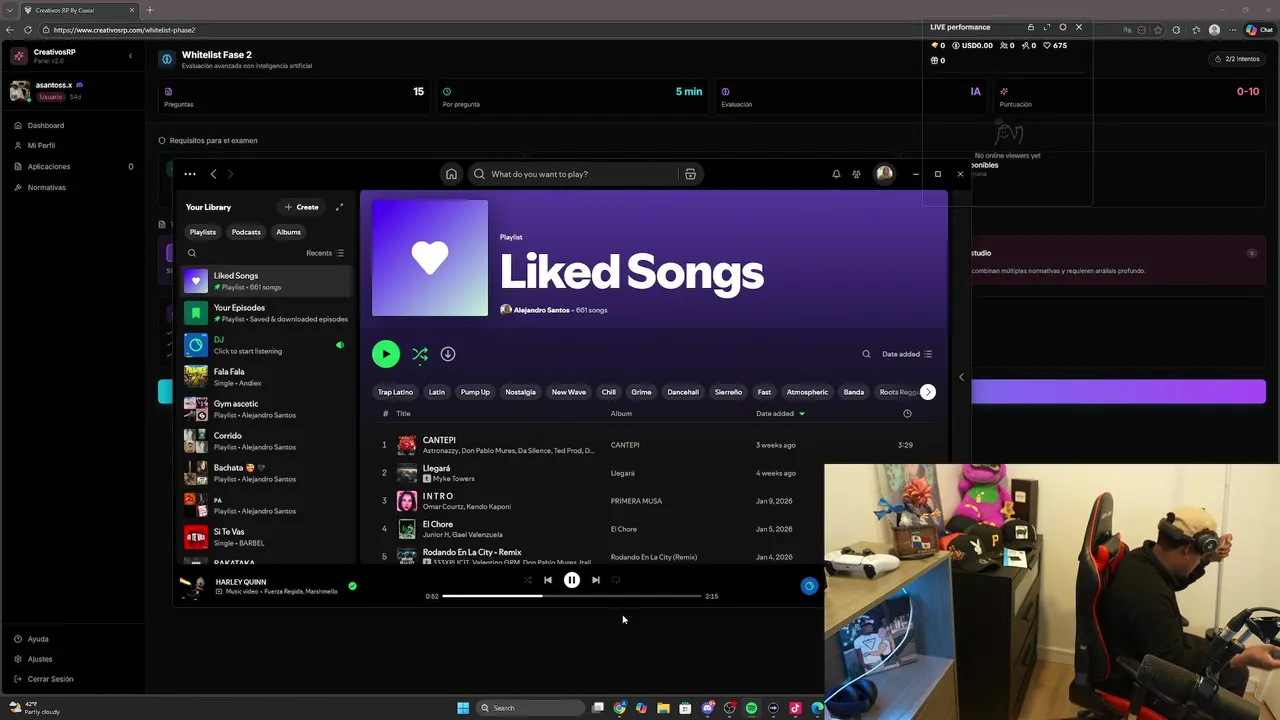Click Create in Your Library
1280x720 pixels.
click(301, 207)
